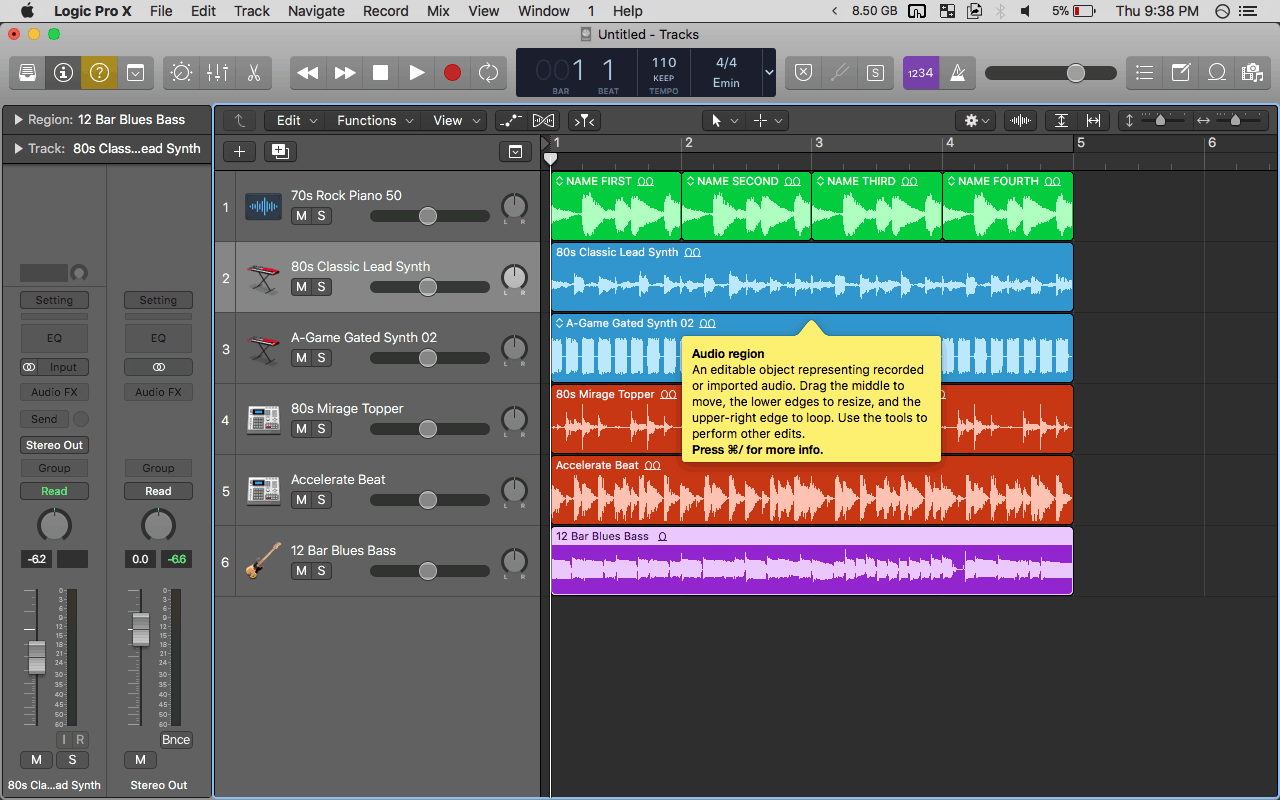
Task: Open the Mix menu in menu bar
Action: click(x=438, y=11)
